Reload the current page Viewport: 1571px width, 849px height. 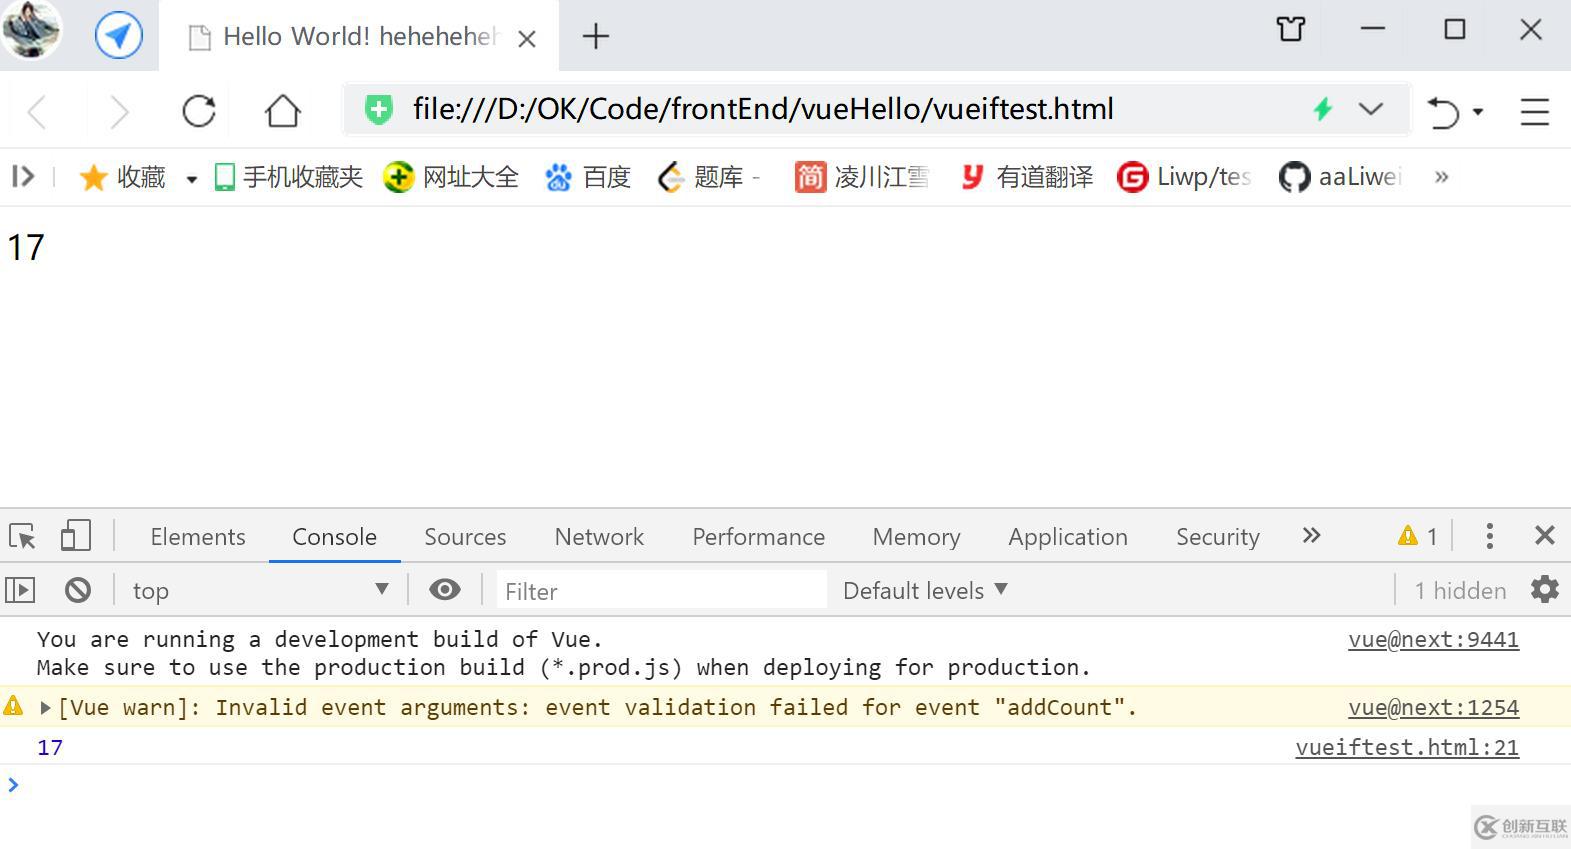tap(199, 110)
